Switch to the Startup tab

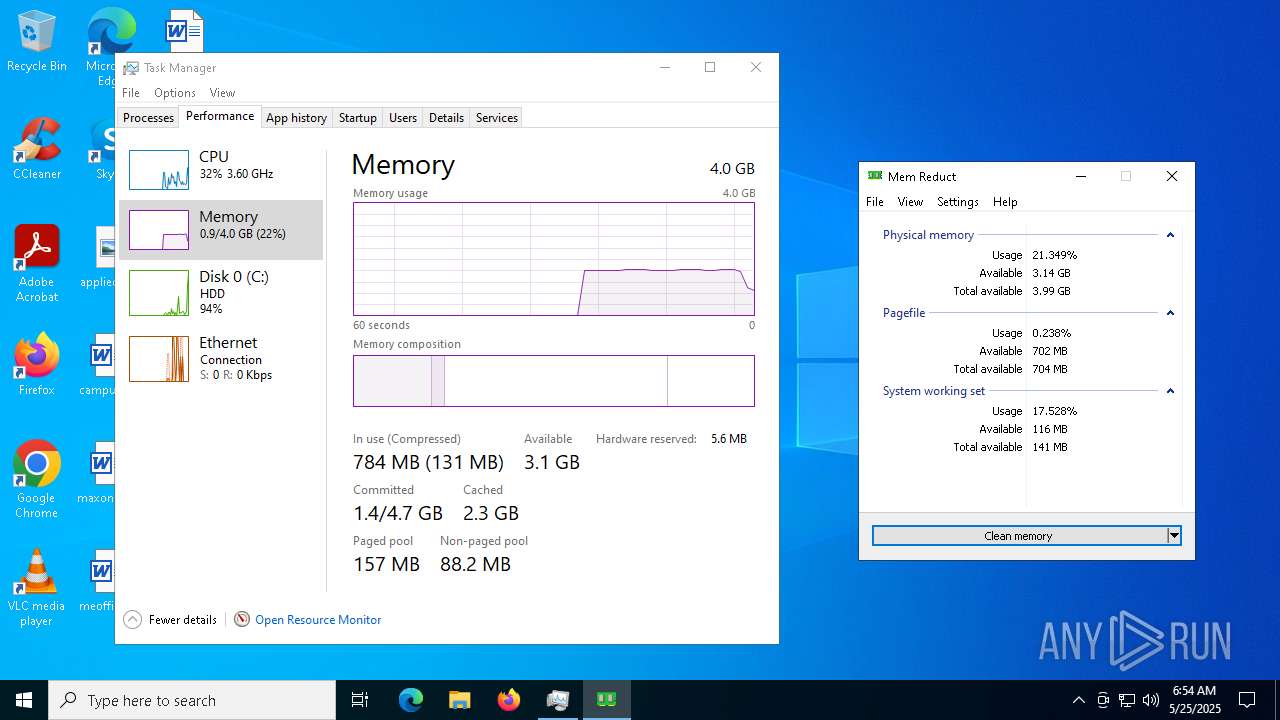[357, 117]
